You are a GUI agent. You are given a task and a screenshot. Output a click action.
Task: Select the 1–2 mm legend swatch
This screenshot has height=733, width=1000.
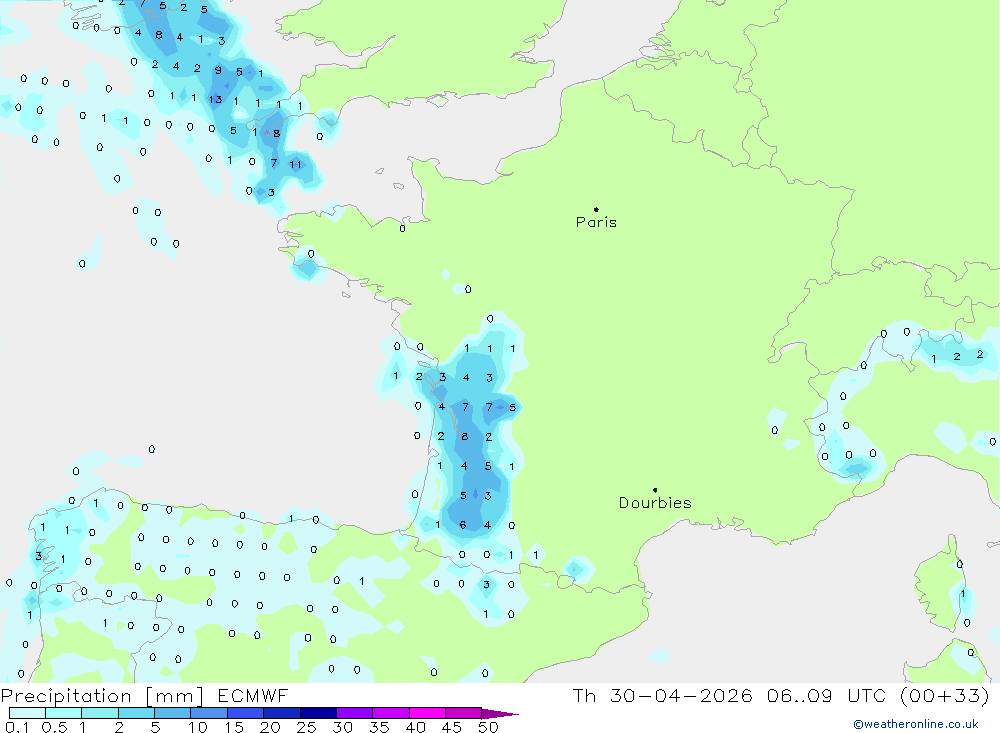pos(100,713)
